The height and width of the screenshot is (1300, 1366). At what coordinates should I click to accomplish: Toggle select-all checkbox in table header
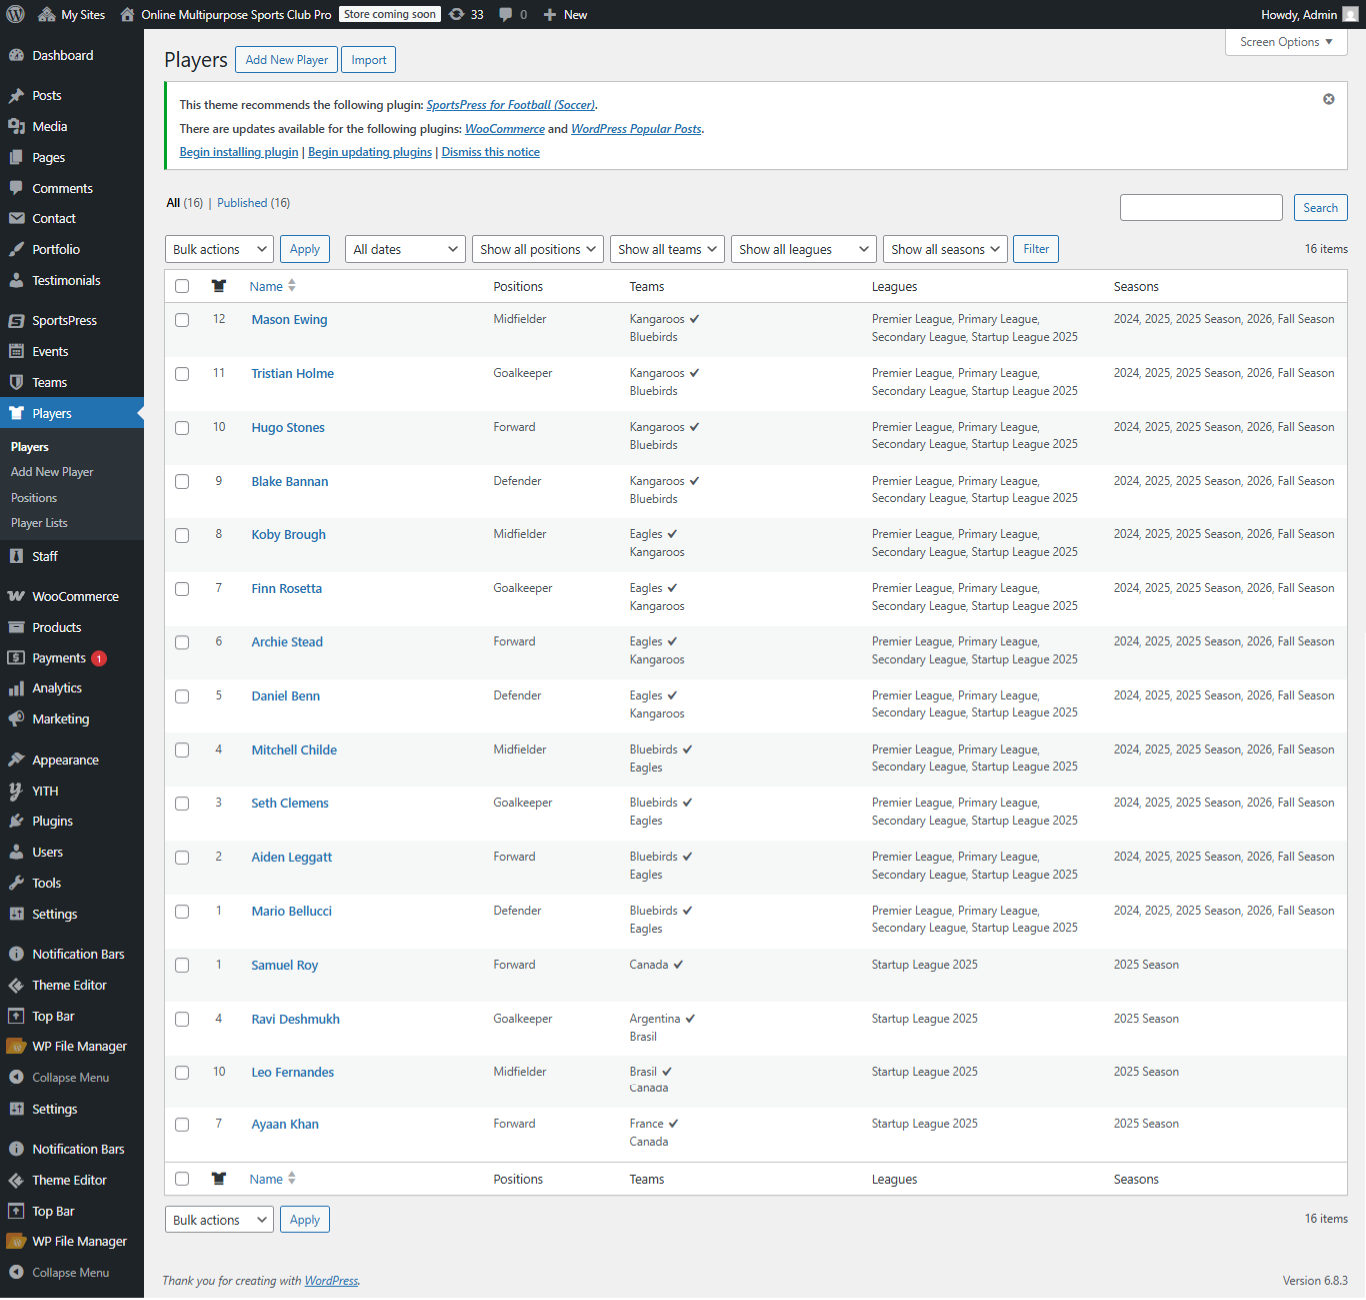[182, 286]
